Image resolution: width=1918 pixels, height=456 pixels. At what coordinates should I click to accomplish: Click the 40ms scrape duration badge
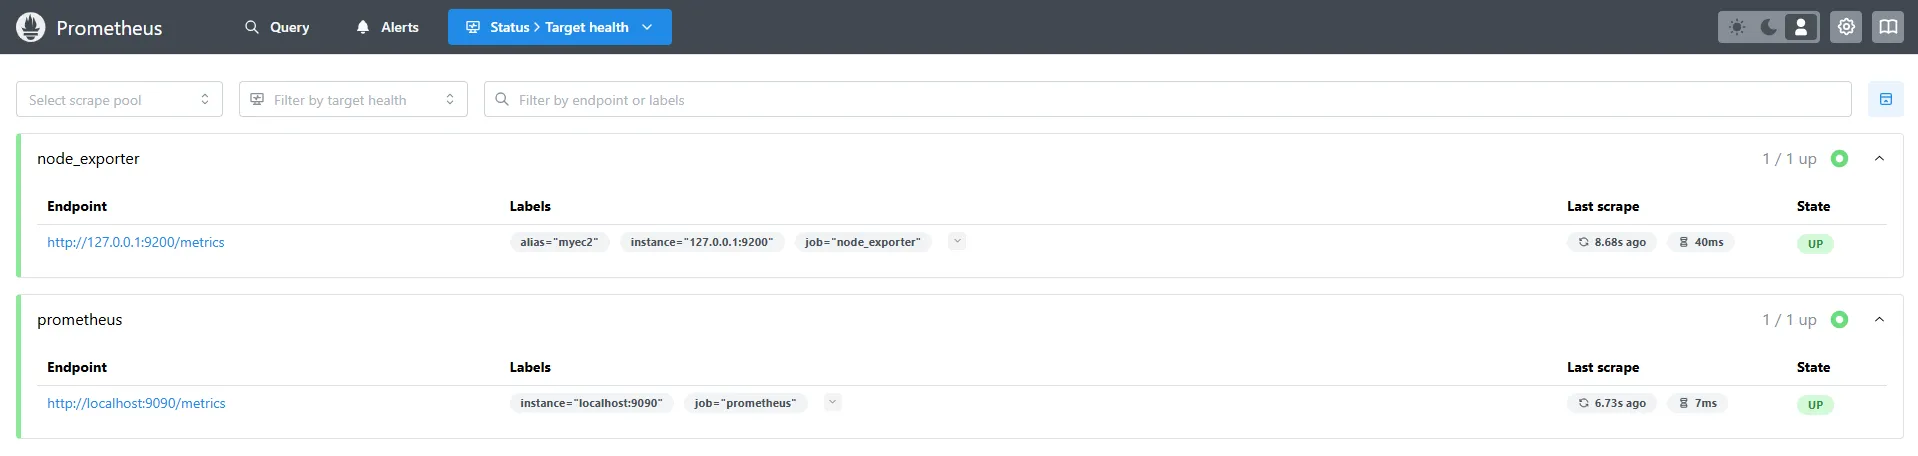[x=1701, y=242]
